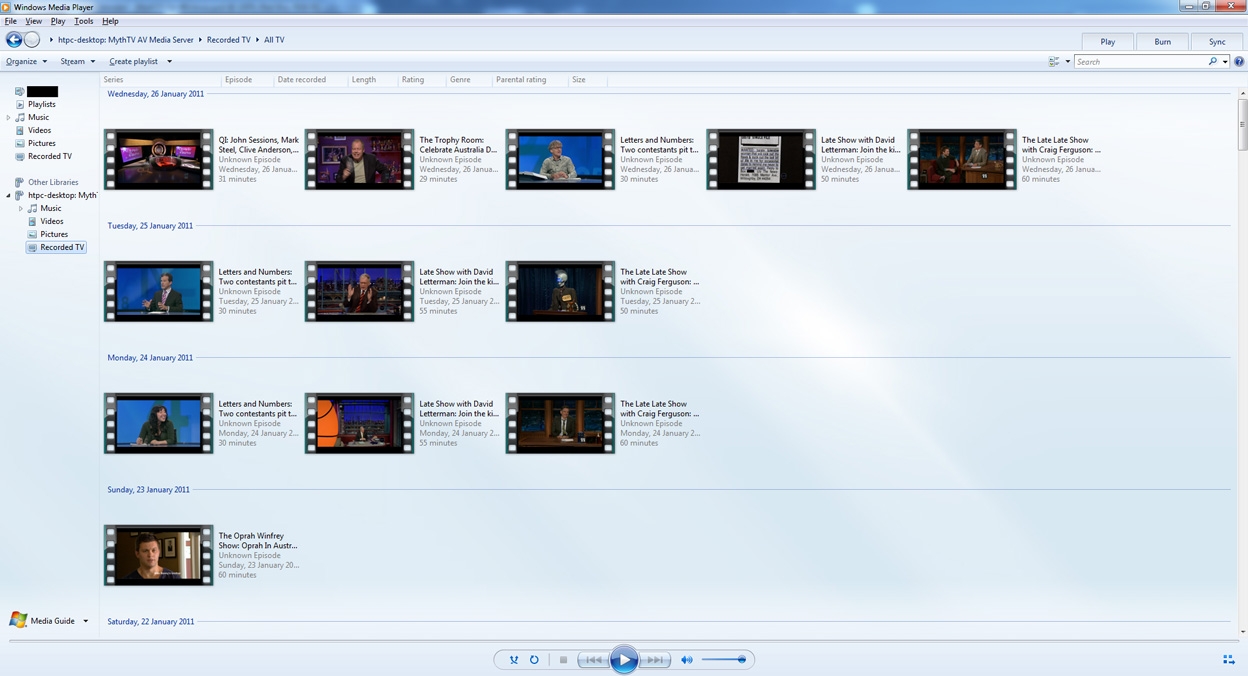Image resolution: width=1248 pixels, height=676 pixels.
Task: Click the search magnifier icon
Action: (1213, 62)
